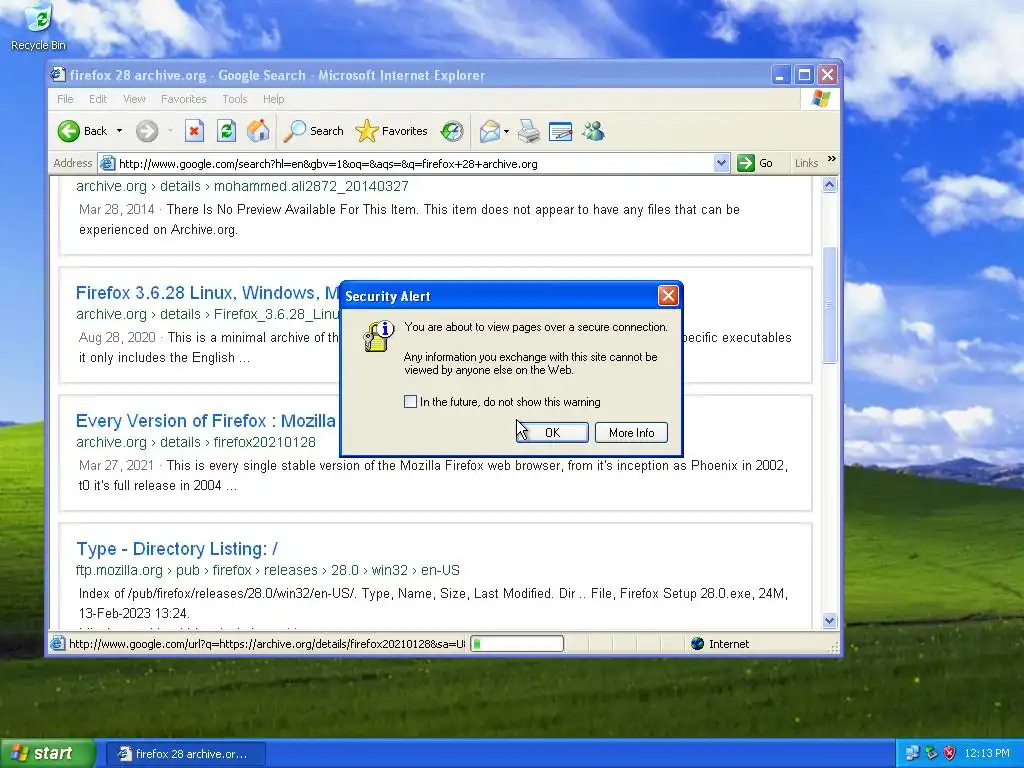1024x768 pixels.
Task: Expand the Links toolbar chevron
Action: click(x=831, y=159)
